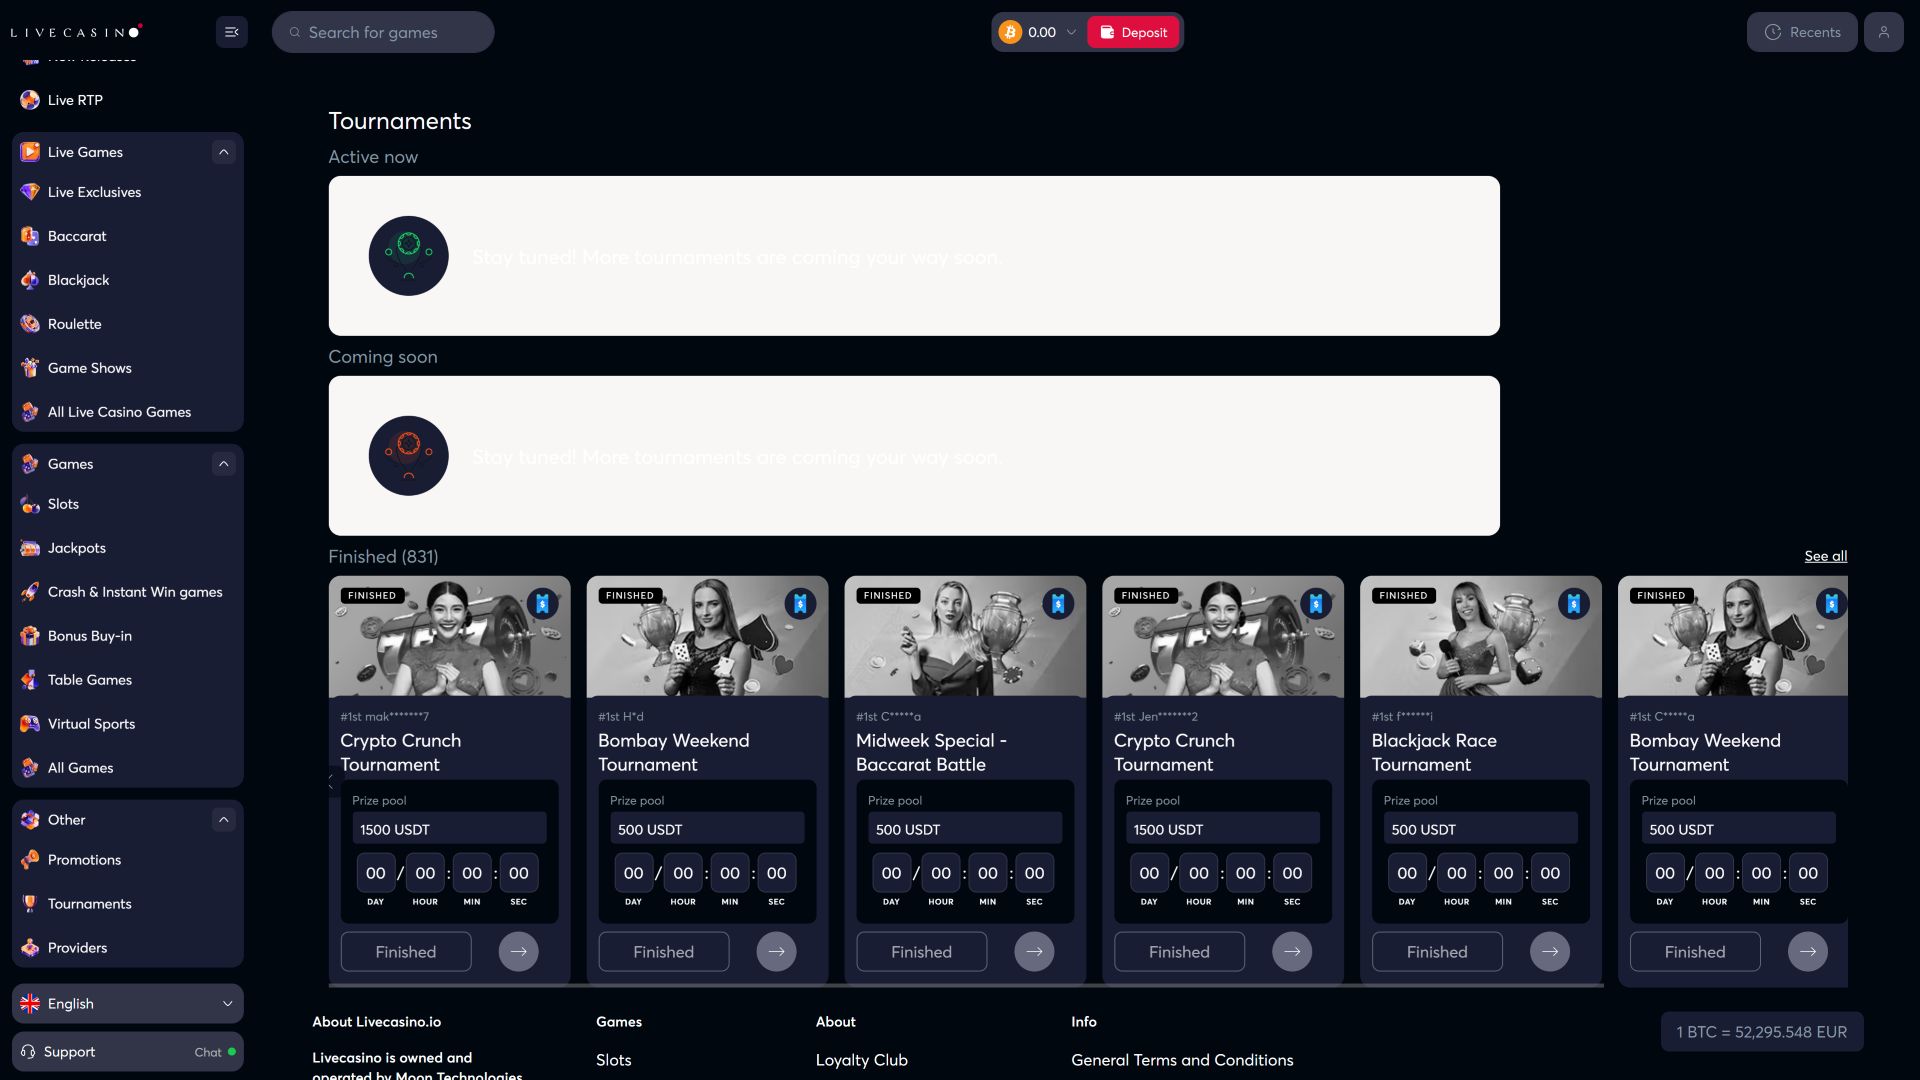Click the Search for games field
Screen dimensions: 1920x1080
point(383,32)
